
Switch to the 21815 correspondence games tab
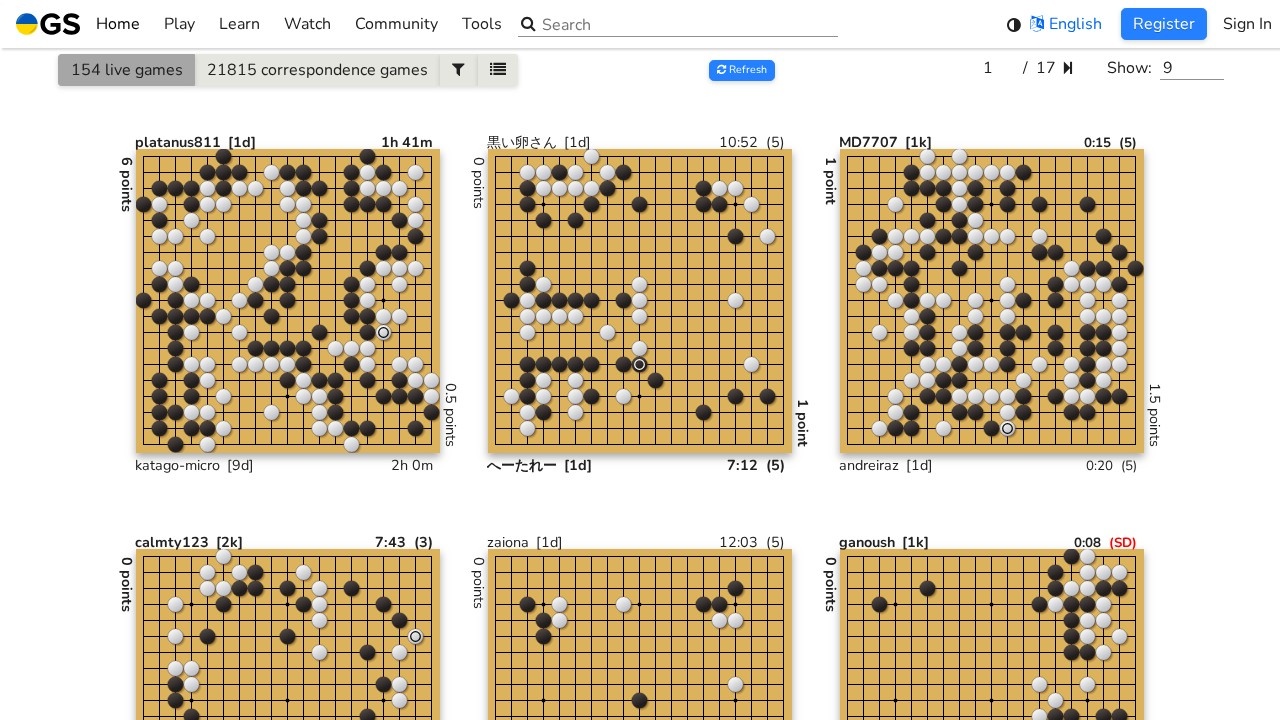click(x=317, y=70)
